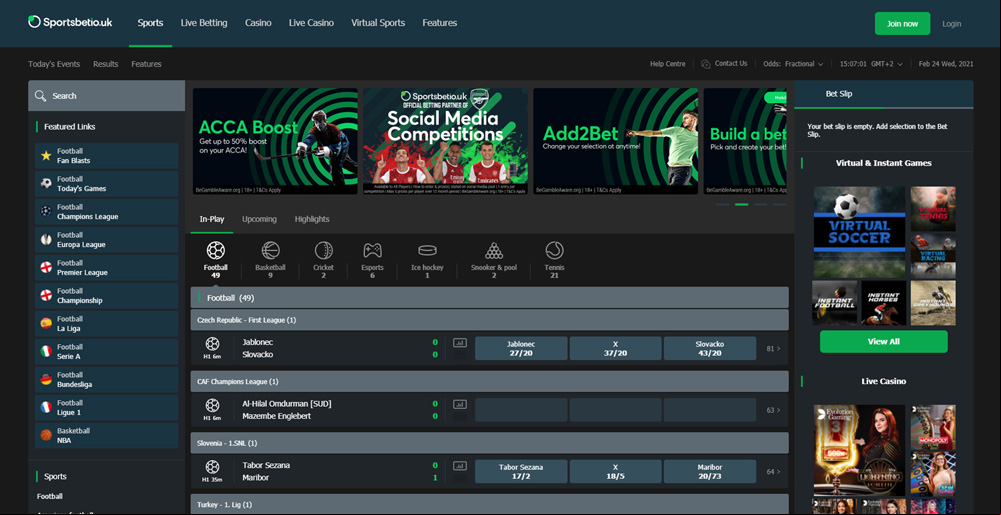The width and height of the screenshot is (1001, 515).
Task: Open the Social Media Competitions banner
Action: click(x=446, y=141)
